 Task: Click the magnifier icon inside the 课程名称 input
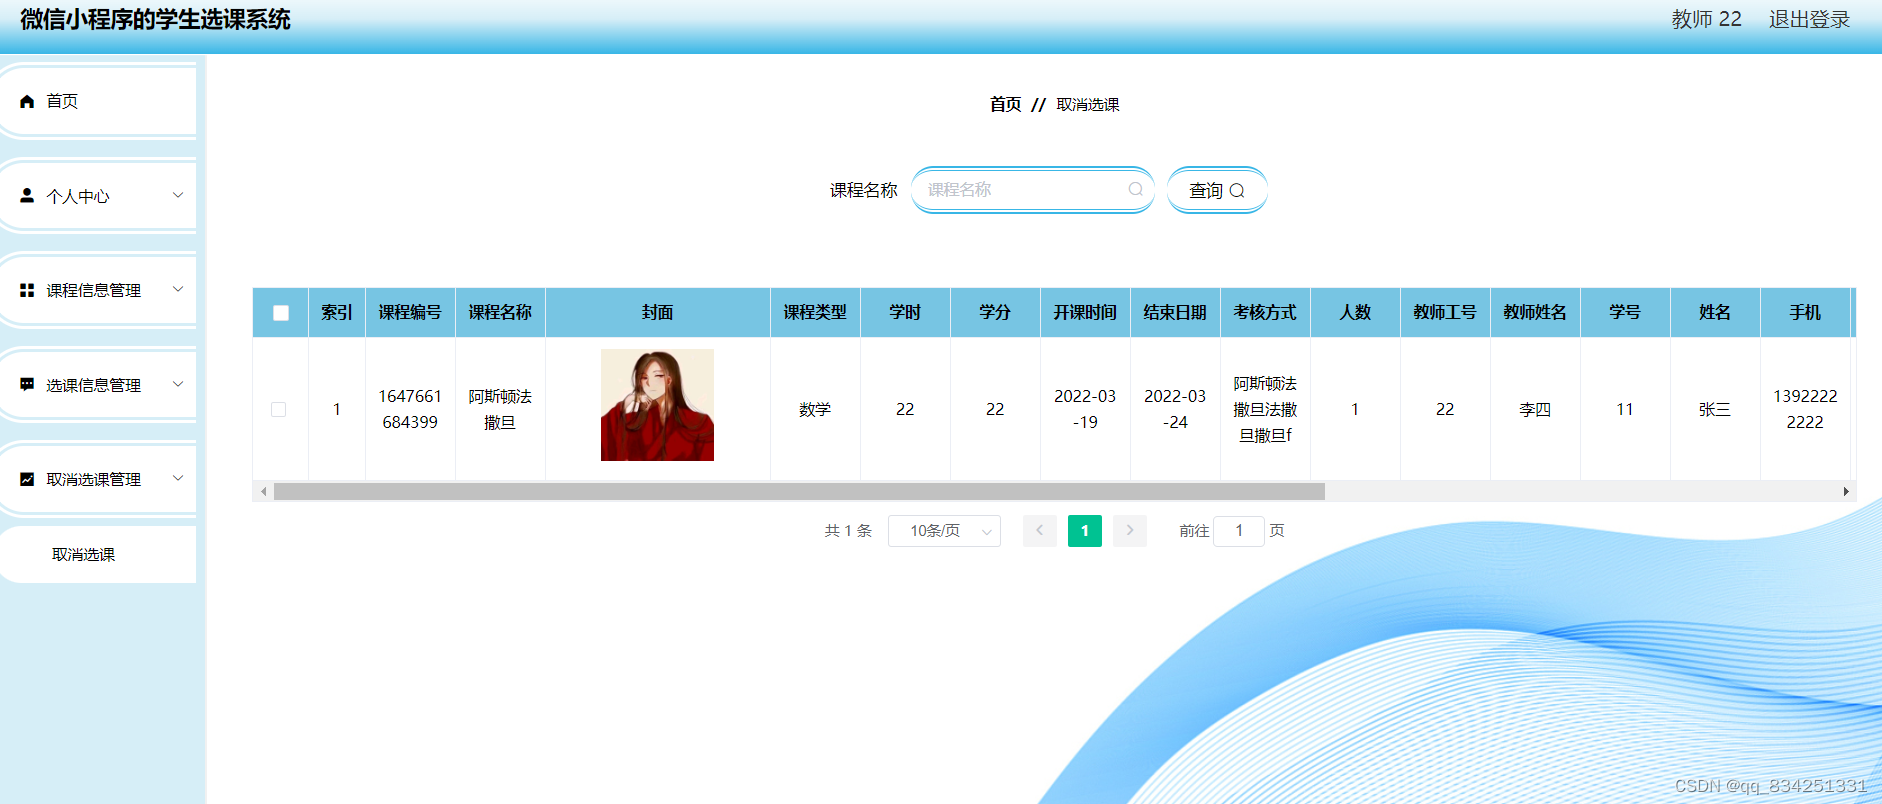(x=1135, y=189)
